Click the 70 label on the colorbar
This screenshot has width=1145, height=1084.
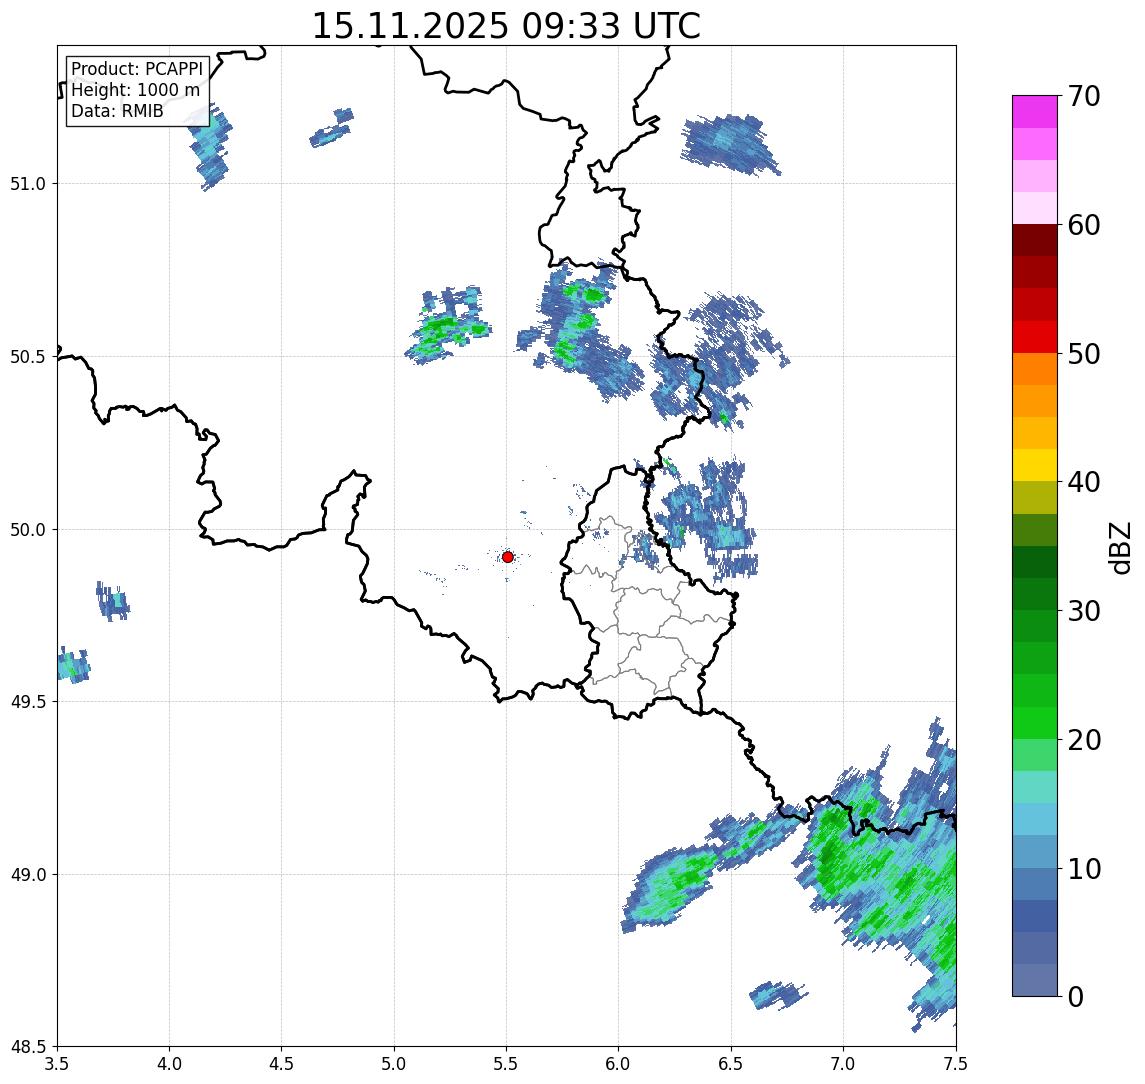coord(1084,96)
